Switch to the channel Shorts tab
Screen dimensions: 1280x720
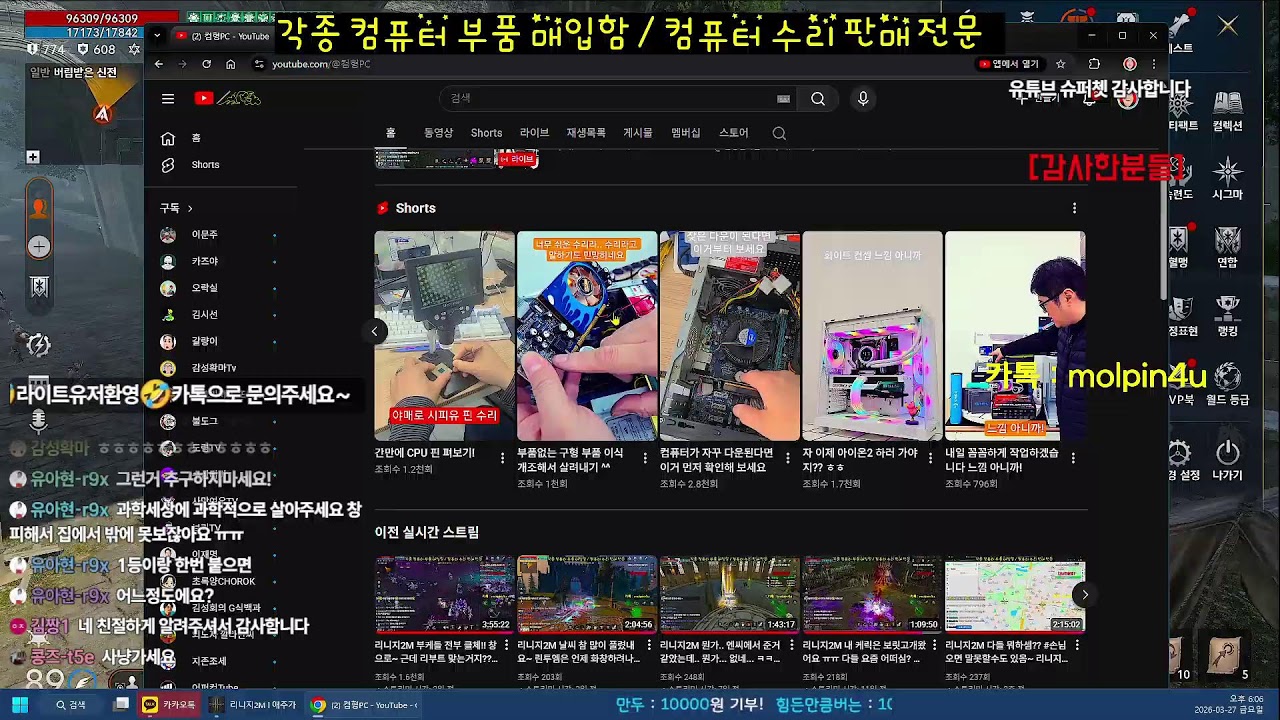point(486,133)
